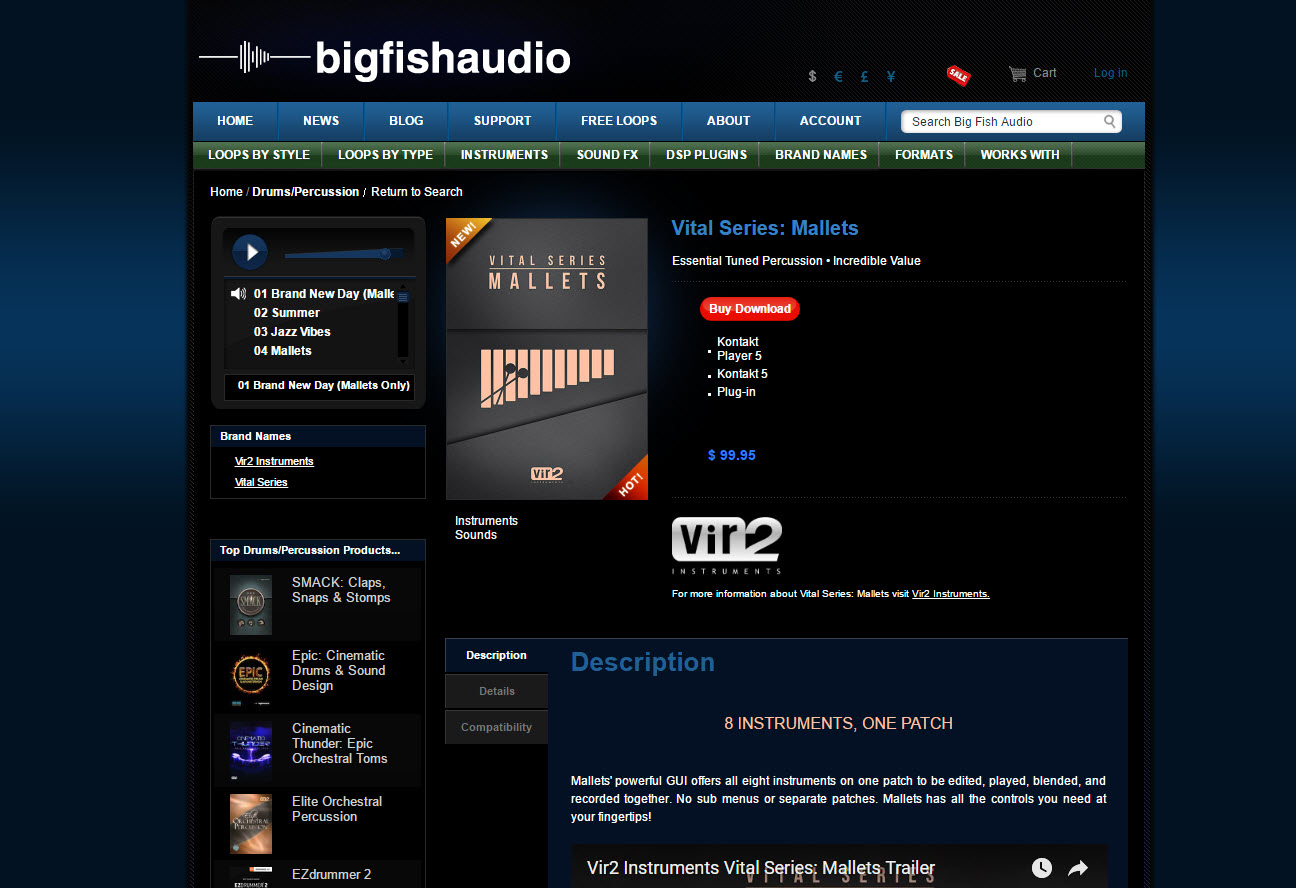Screen dimensions: 1296x888
Task: Expand LOOPS BY STYLE menu
Action: click(259, 155)
